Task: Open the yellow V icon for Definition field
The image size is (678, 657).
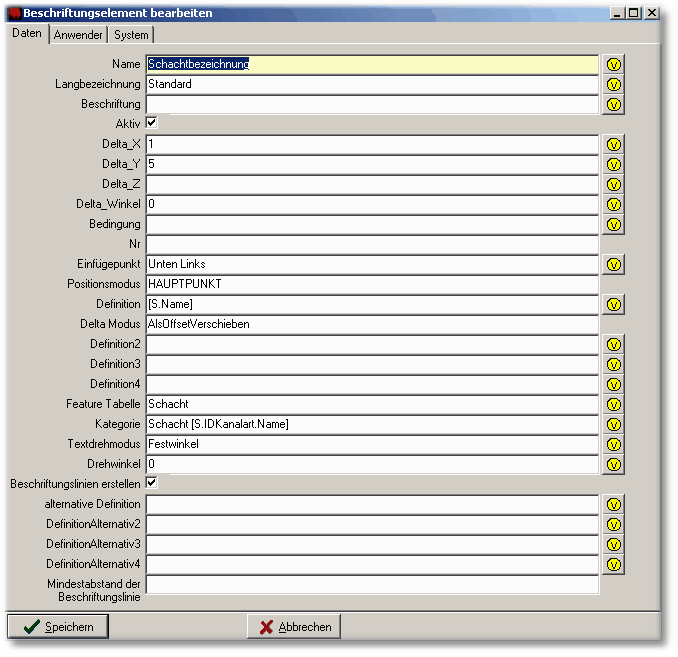Action: (x=614, y=304)
